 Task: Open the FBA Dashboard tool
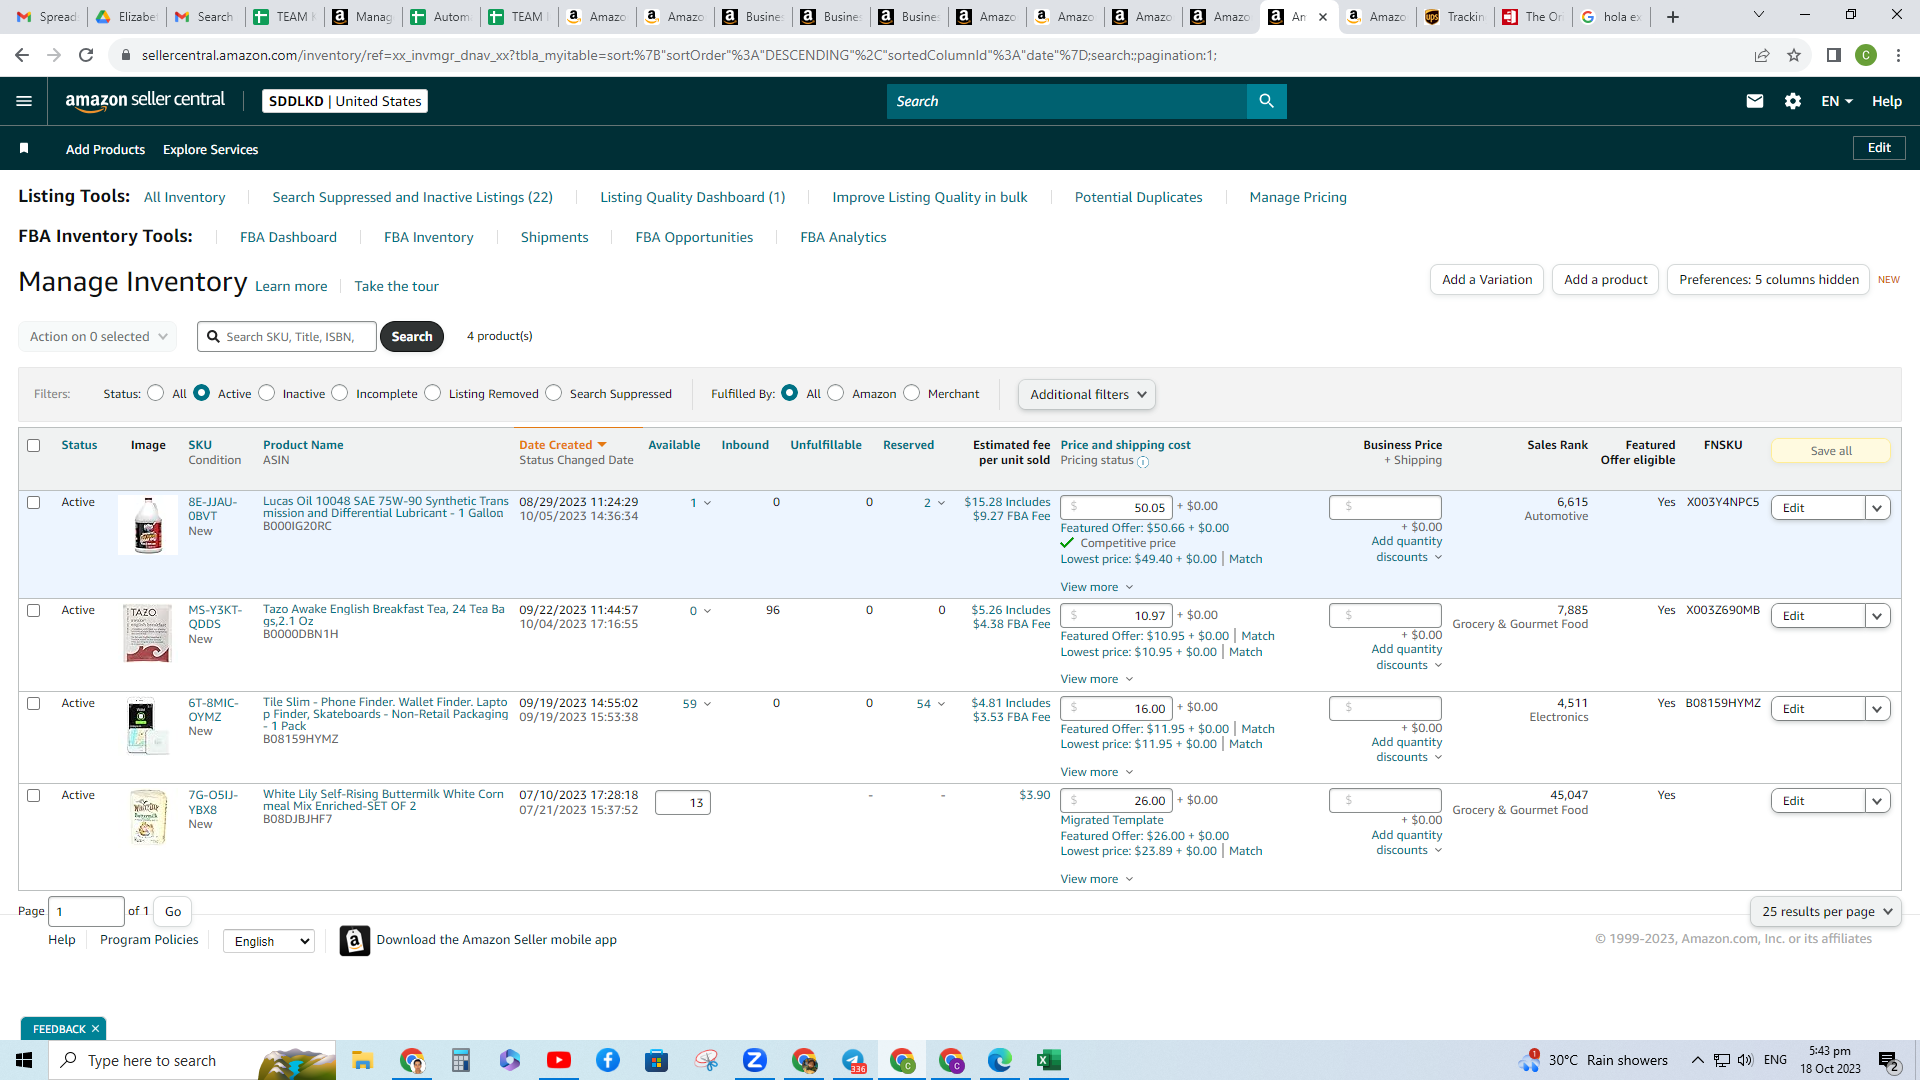pos(288,237)
